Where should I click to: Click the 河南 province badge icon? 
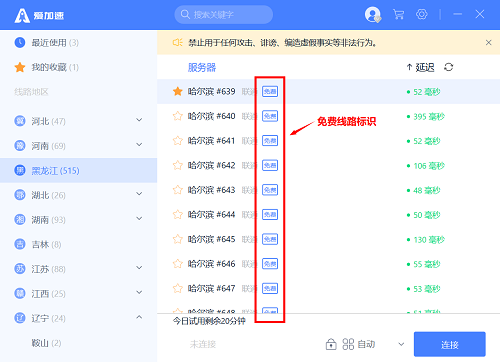20,145
